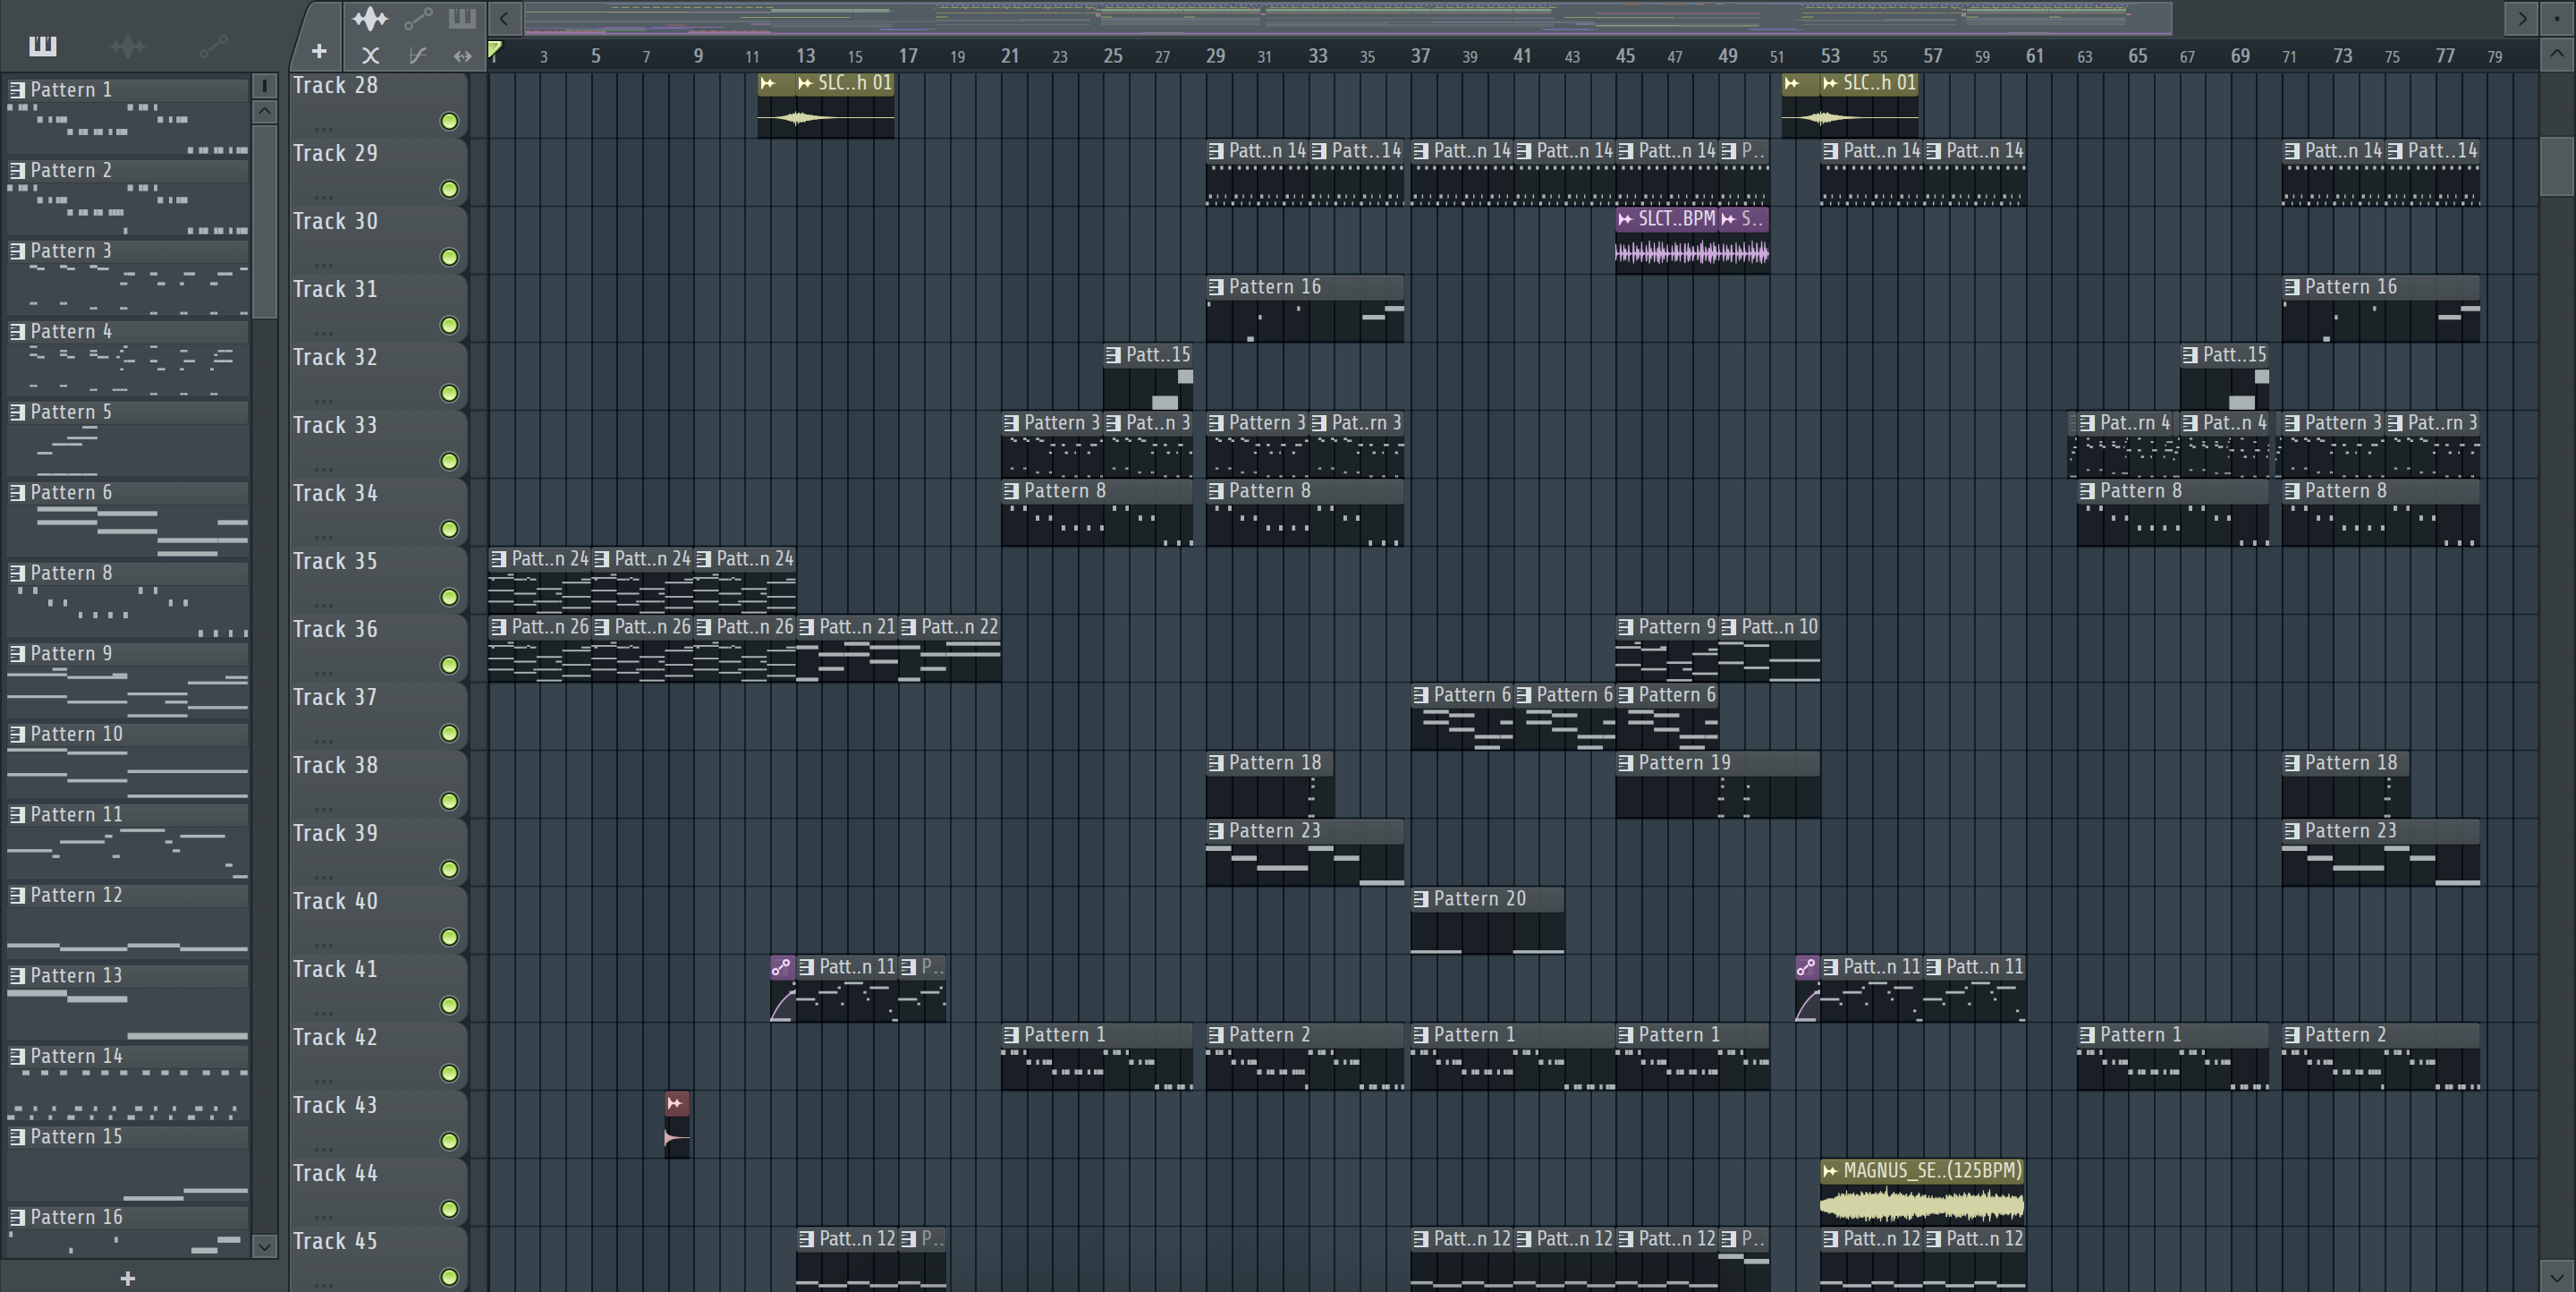Open the Pattern 19 clip menu on Track 38
Viewport: 2576px width, 1292px height.
1626,763
